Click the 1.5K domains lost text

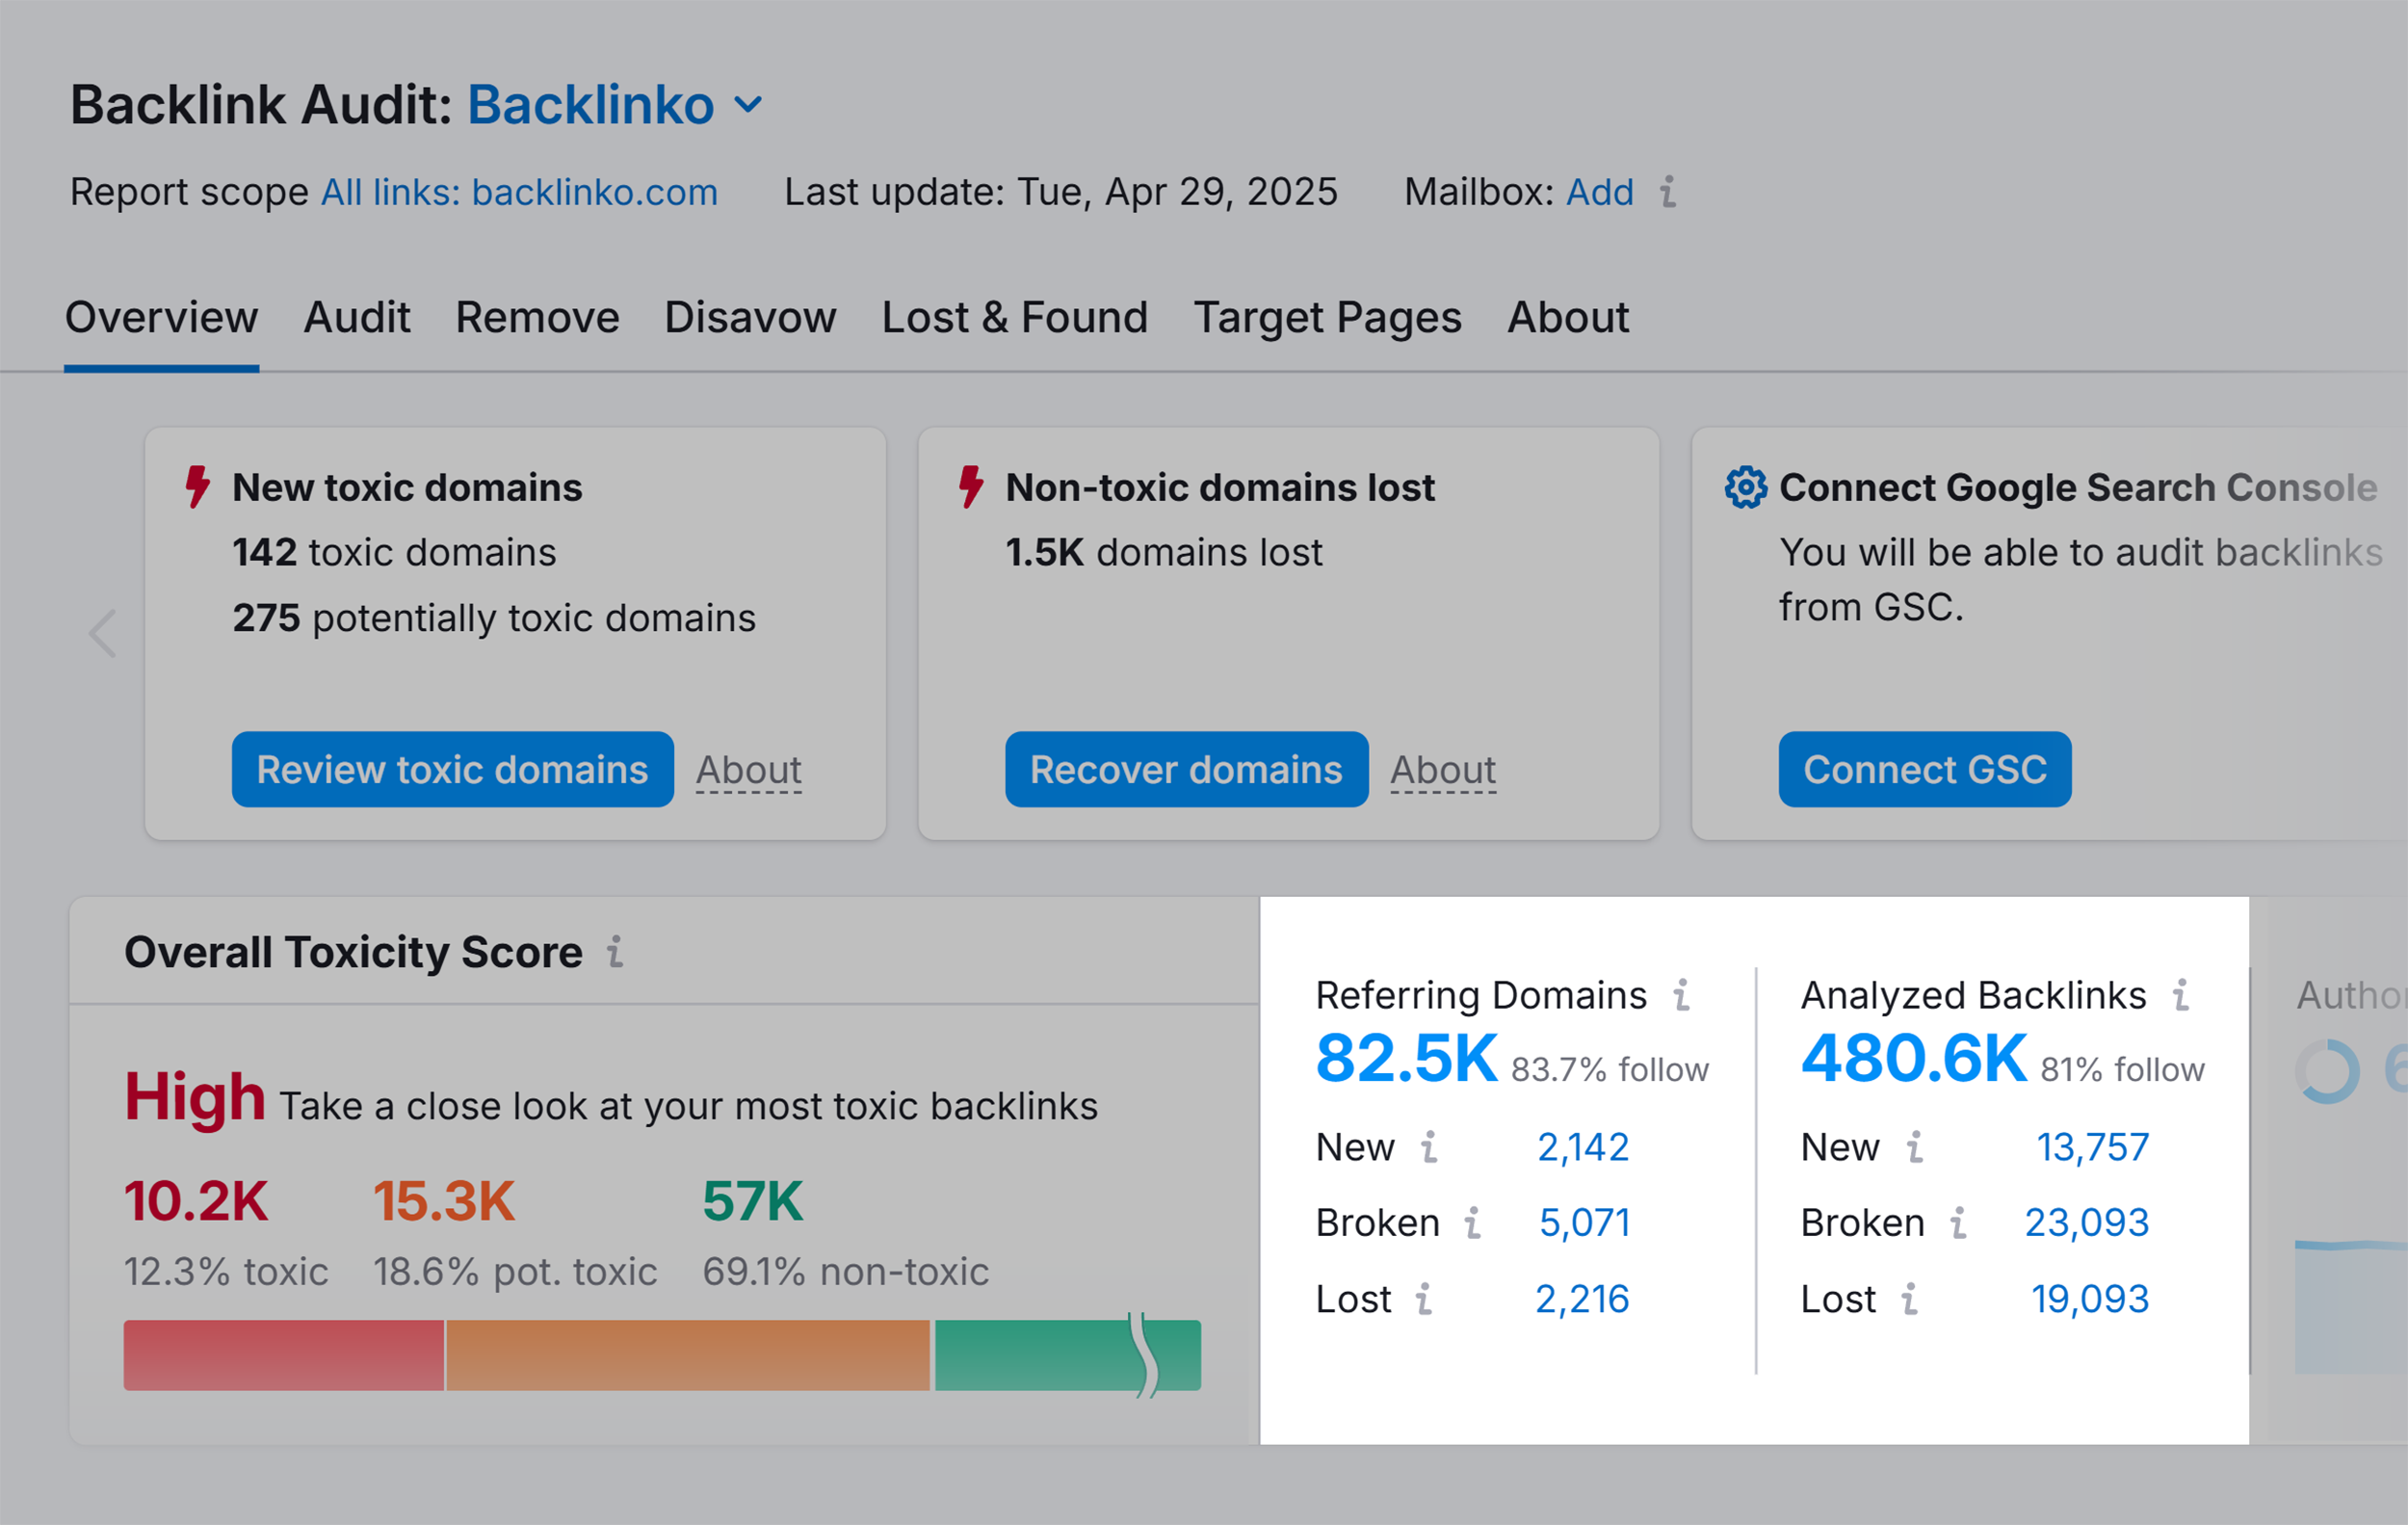(x=1164, y=552)
